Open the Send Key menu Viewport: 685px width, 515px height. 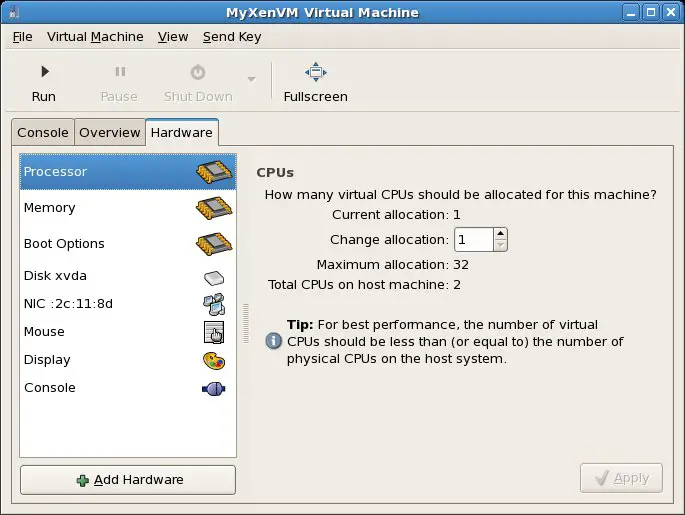[x=231, y=37]
